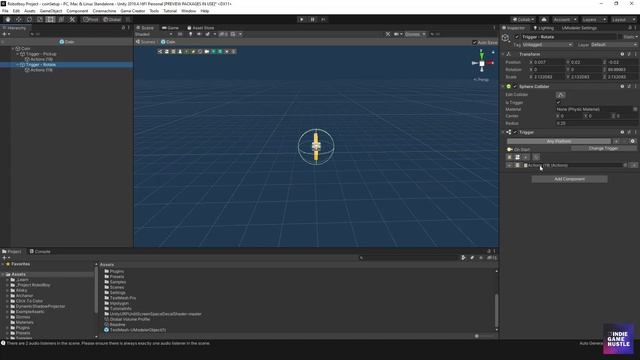Image resolution: width=640 pixels, height=360 pixels.
Task: Open the Shaded draw mode dropdown
Action: tap(154, 34)
